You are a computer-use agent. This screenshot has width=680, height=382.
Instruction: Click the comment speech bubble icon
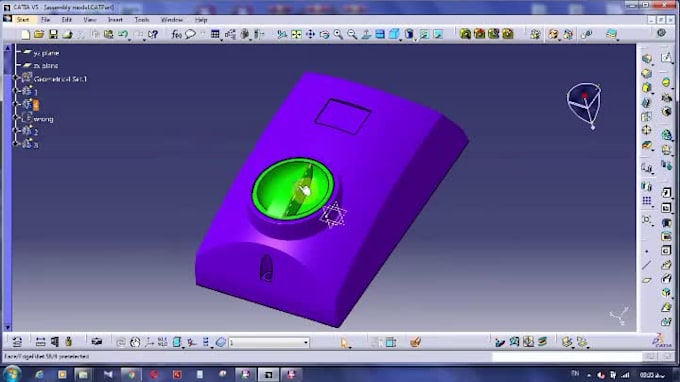pos(190,34)
